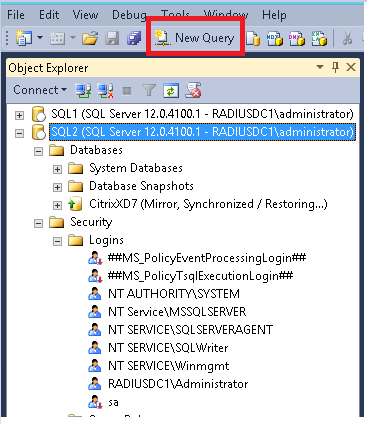Open the Help menu
Image resolution: width=367 pixels, height=424 pixels.
(x=274, y=15)
